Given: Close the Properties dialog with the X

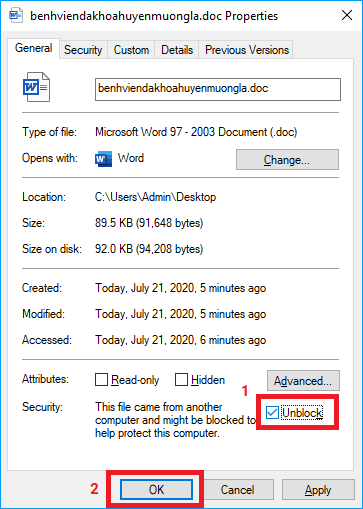Looking at the screenshot, I should pos(347,15).
